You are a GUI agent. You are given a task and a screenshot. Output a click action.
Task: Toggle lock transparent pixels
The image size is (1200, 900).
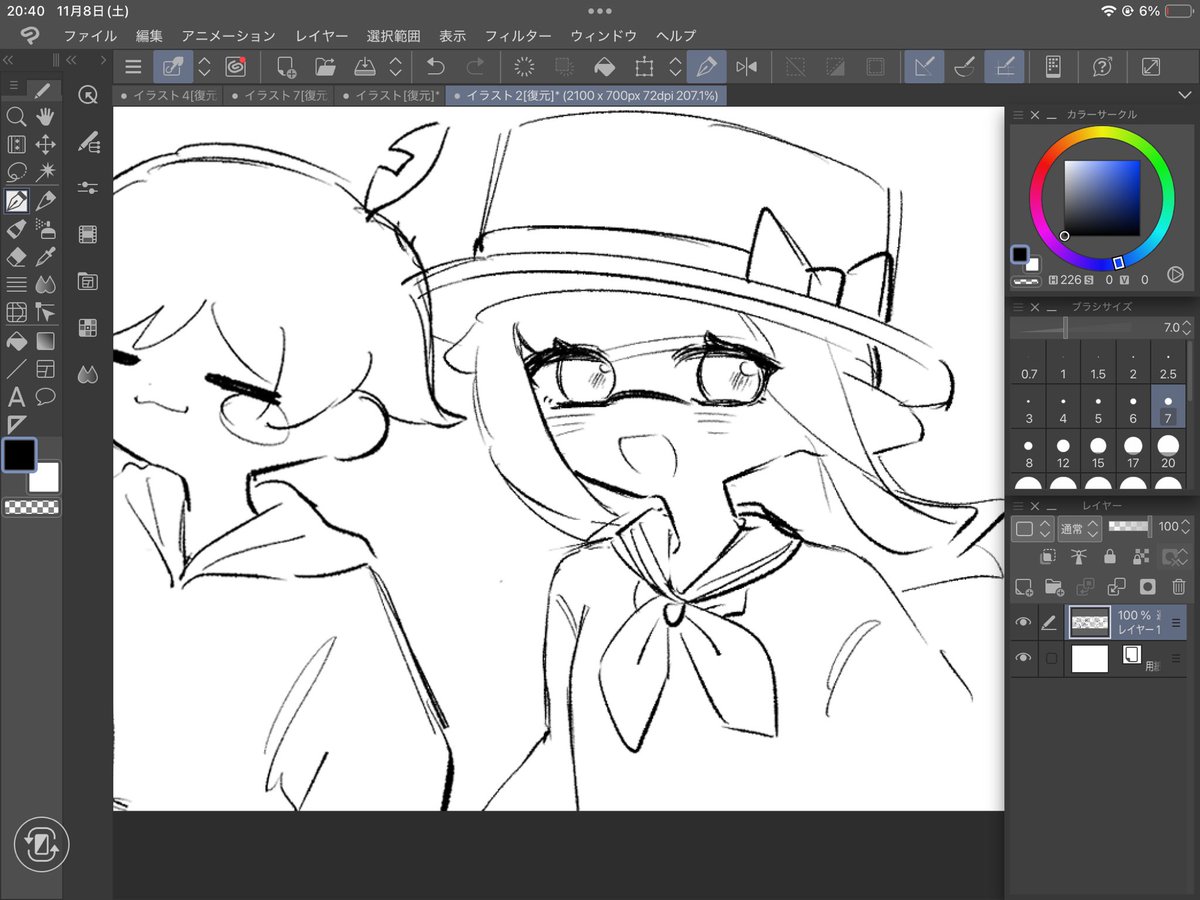pos(1140,557)
